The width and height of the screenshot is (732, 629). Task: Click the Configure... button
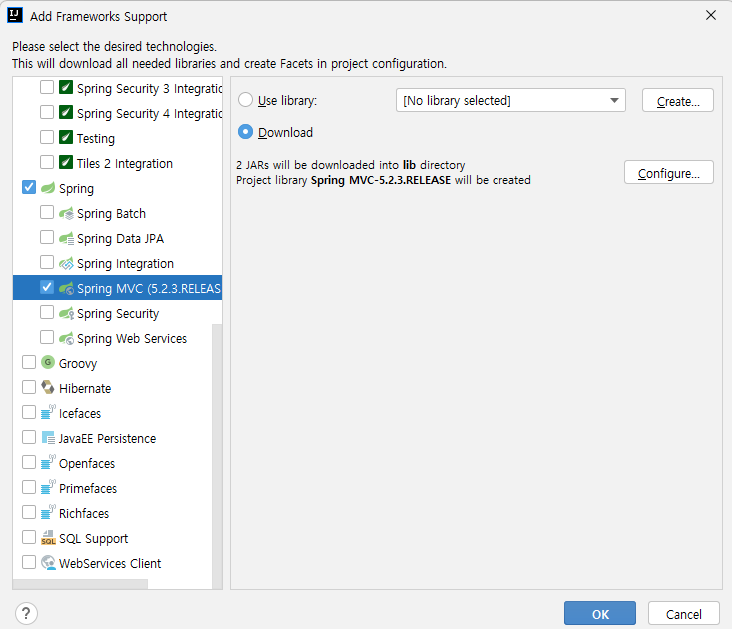[669, 172]
